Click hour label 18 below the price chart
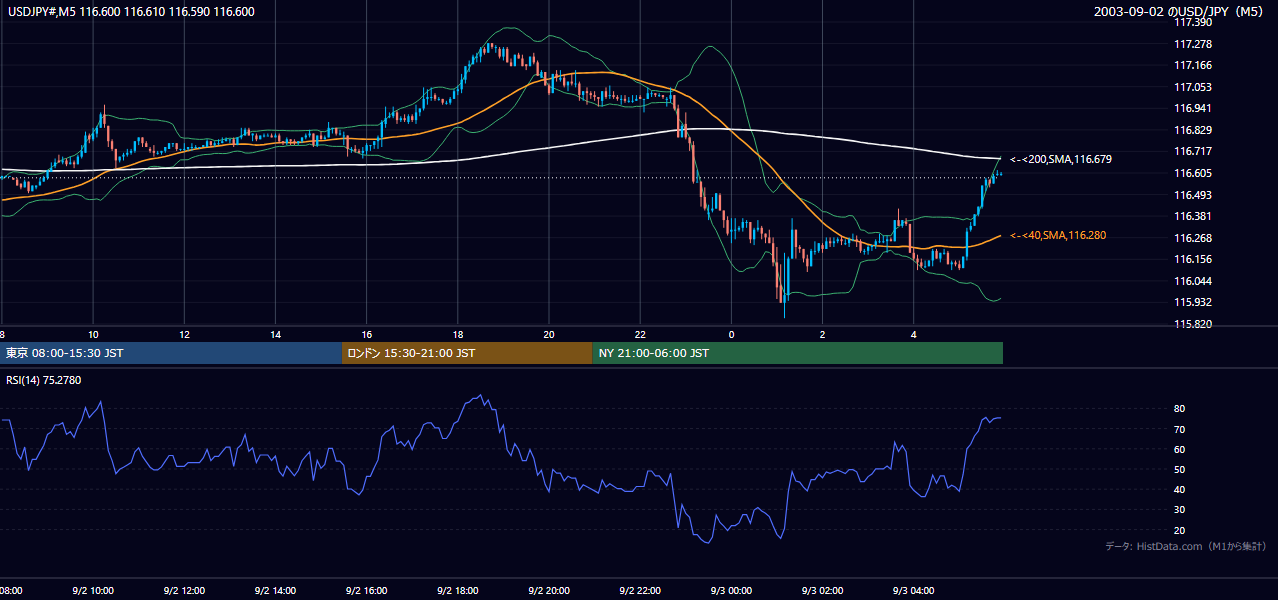Viewport: 1278px width, 600px height. pos(458,334)
